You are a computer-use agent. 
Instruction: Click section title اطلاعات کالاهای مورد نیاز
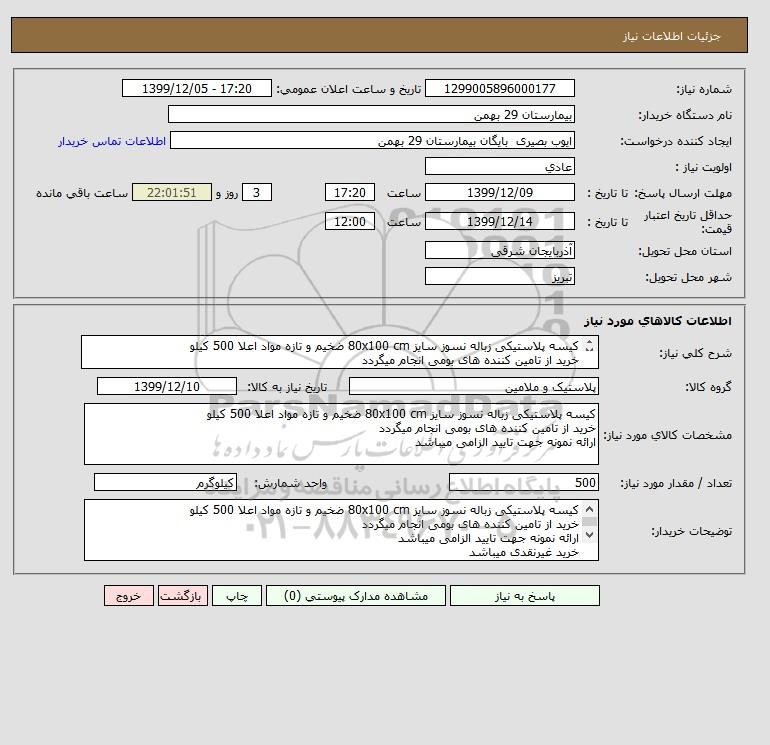pos(658,321)
